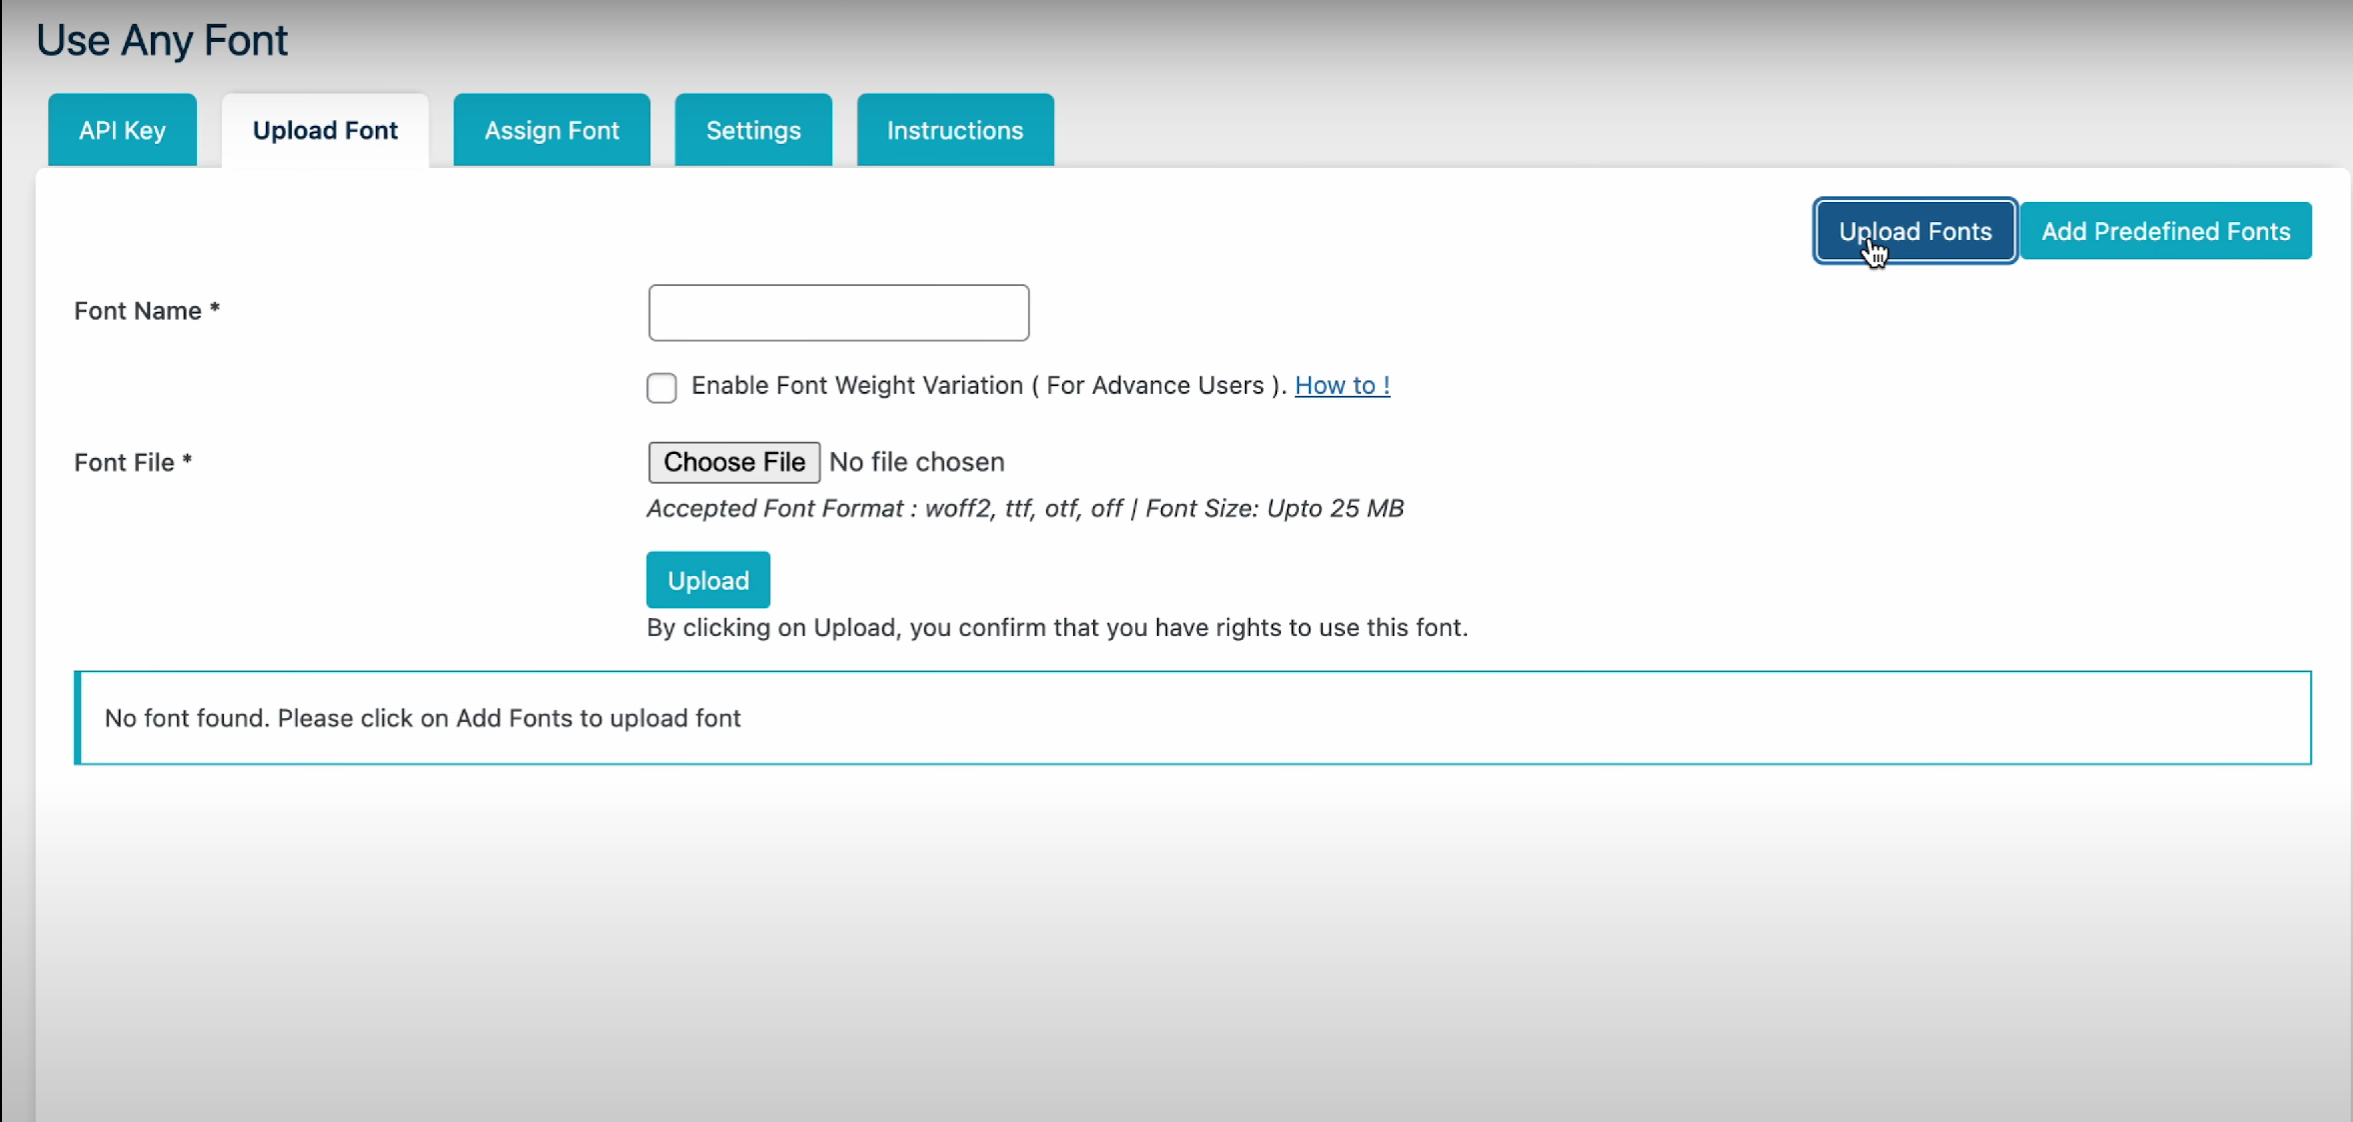Image resolution: width=2353 pixels, height=1122 pixels.
Task: Select the Upload Font tab
Action: click(x=325, y=130)
